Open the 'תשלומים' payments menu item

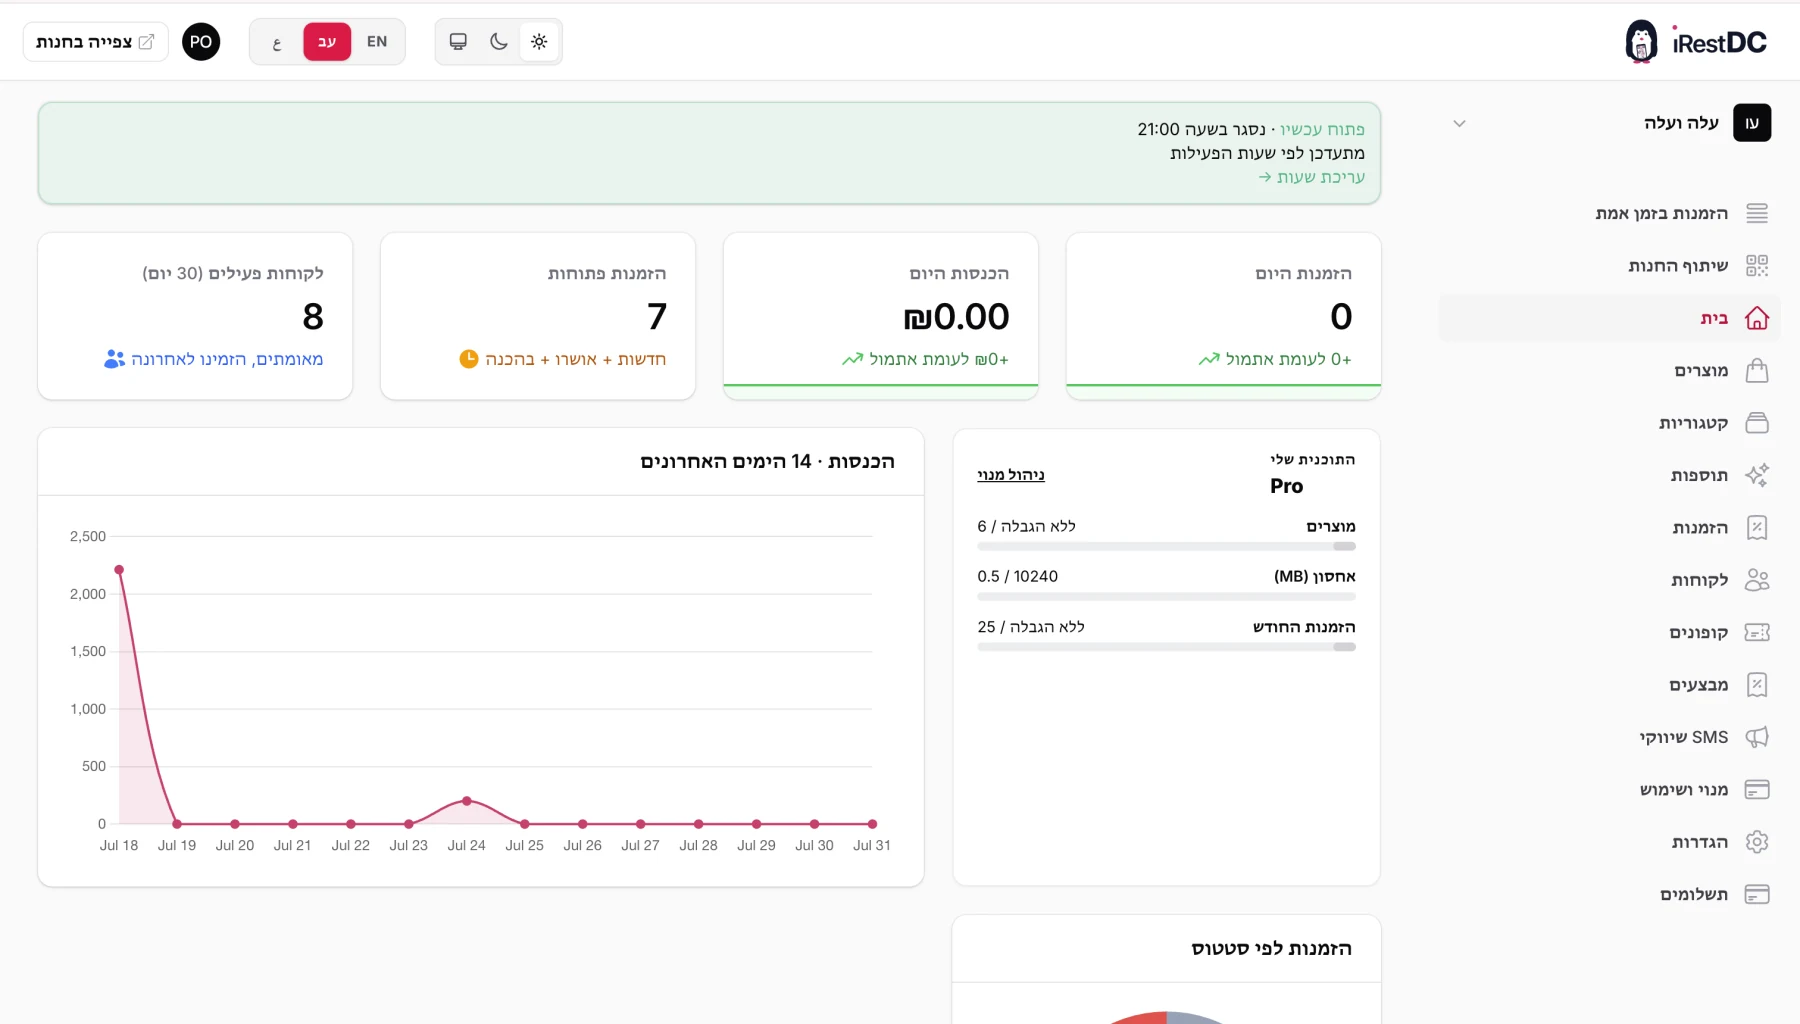point(1694,895)
